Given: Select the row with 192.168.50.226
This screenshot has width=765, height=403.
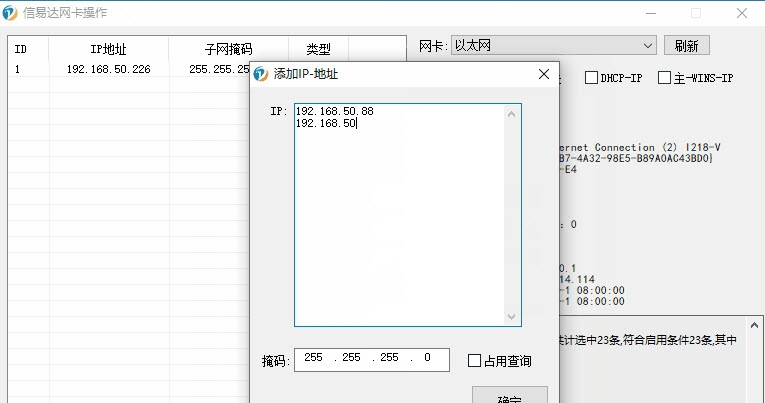Looking at the screenshot, I should 129,69.
